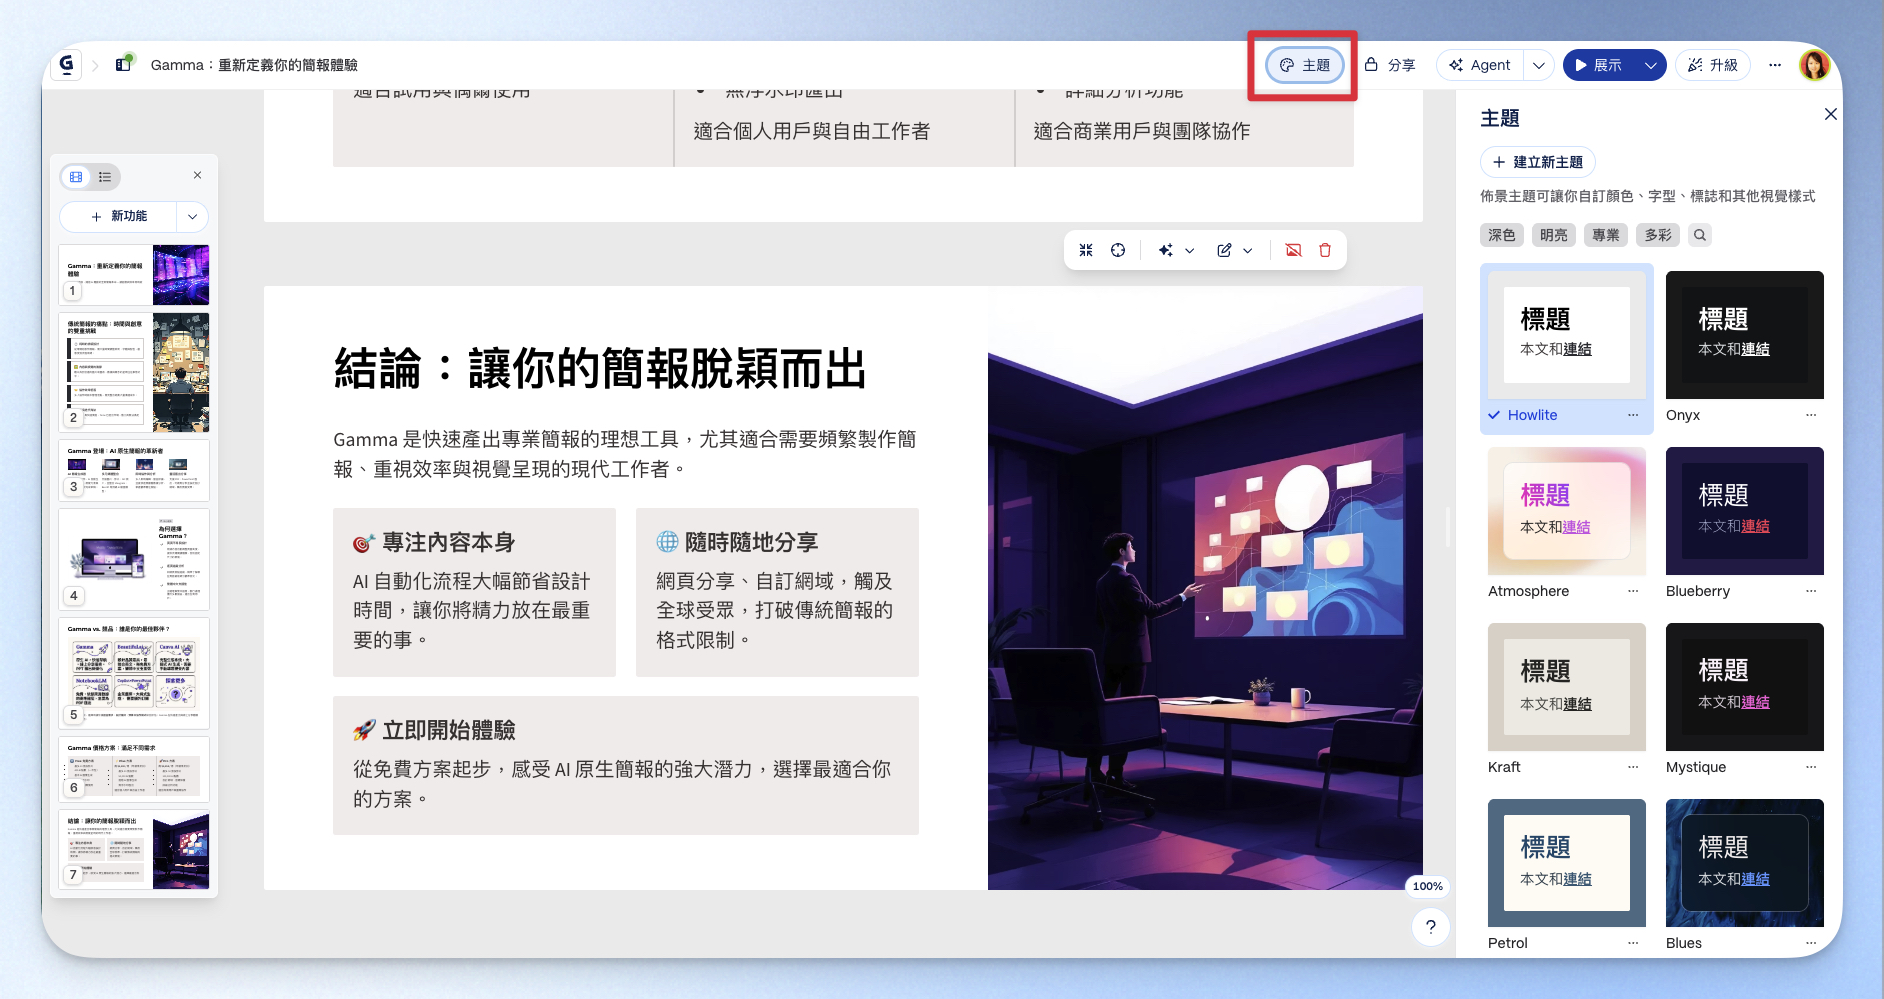Screen dimensions: 1884x999
Task: Select slide 4 thumbnail in the sidebar
Action: click(x=134, y=559)
